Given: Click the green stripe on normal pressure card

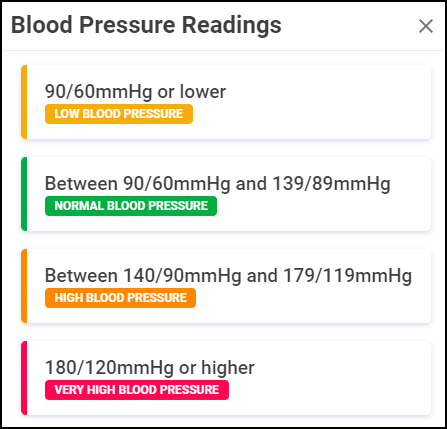Looking at the screenshot, I should [24, 194].
